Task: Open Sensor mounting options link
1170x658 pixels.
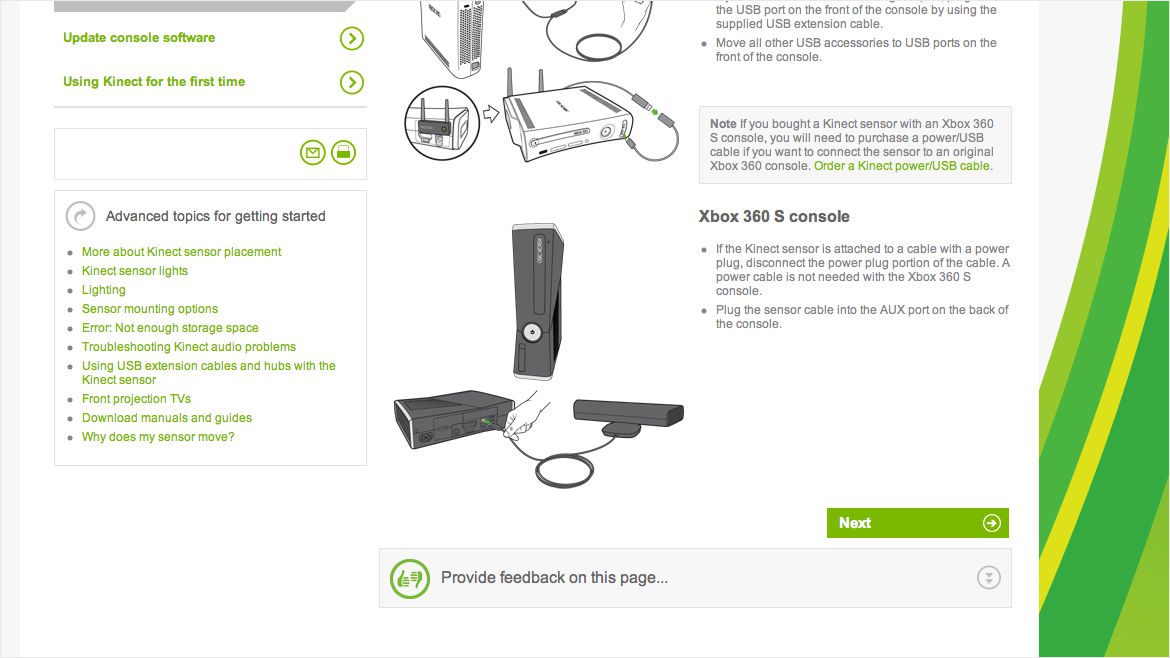Action: (149, 309)
